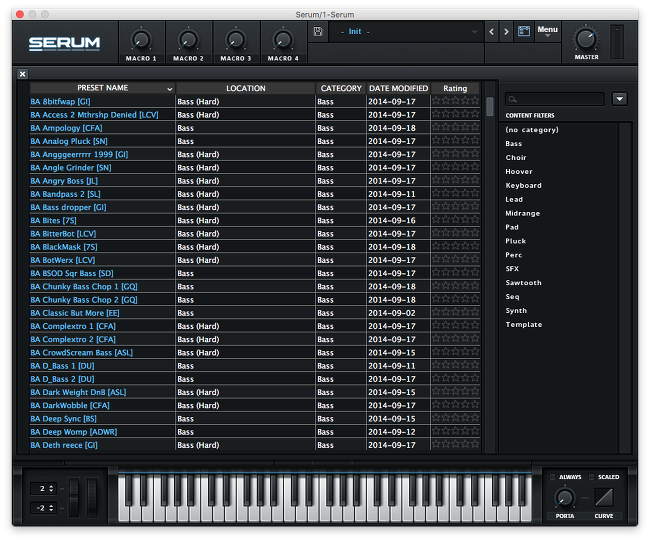Image resolution: width=650 pixels, height=541 pixels.
Task: Rate BA Deth reece [GI] with stars
Action: 455,444
